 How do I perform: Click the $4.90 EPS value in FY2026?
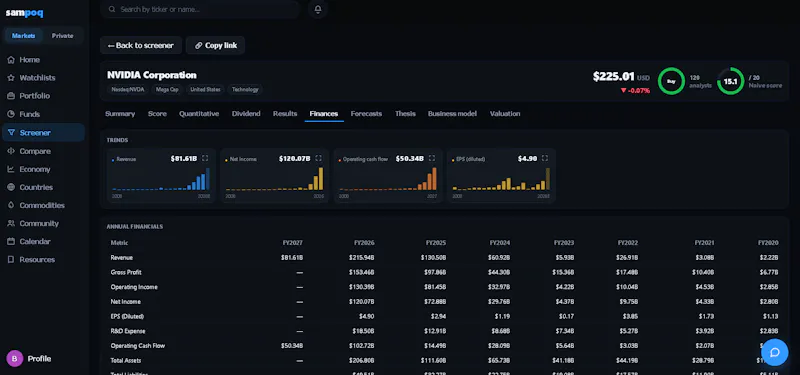[x=366, y=316]
